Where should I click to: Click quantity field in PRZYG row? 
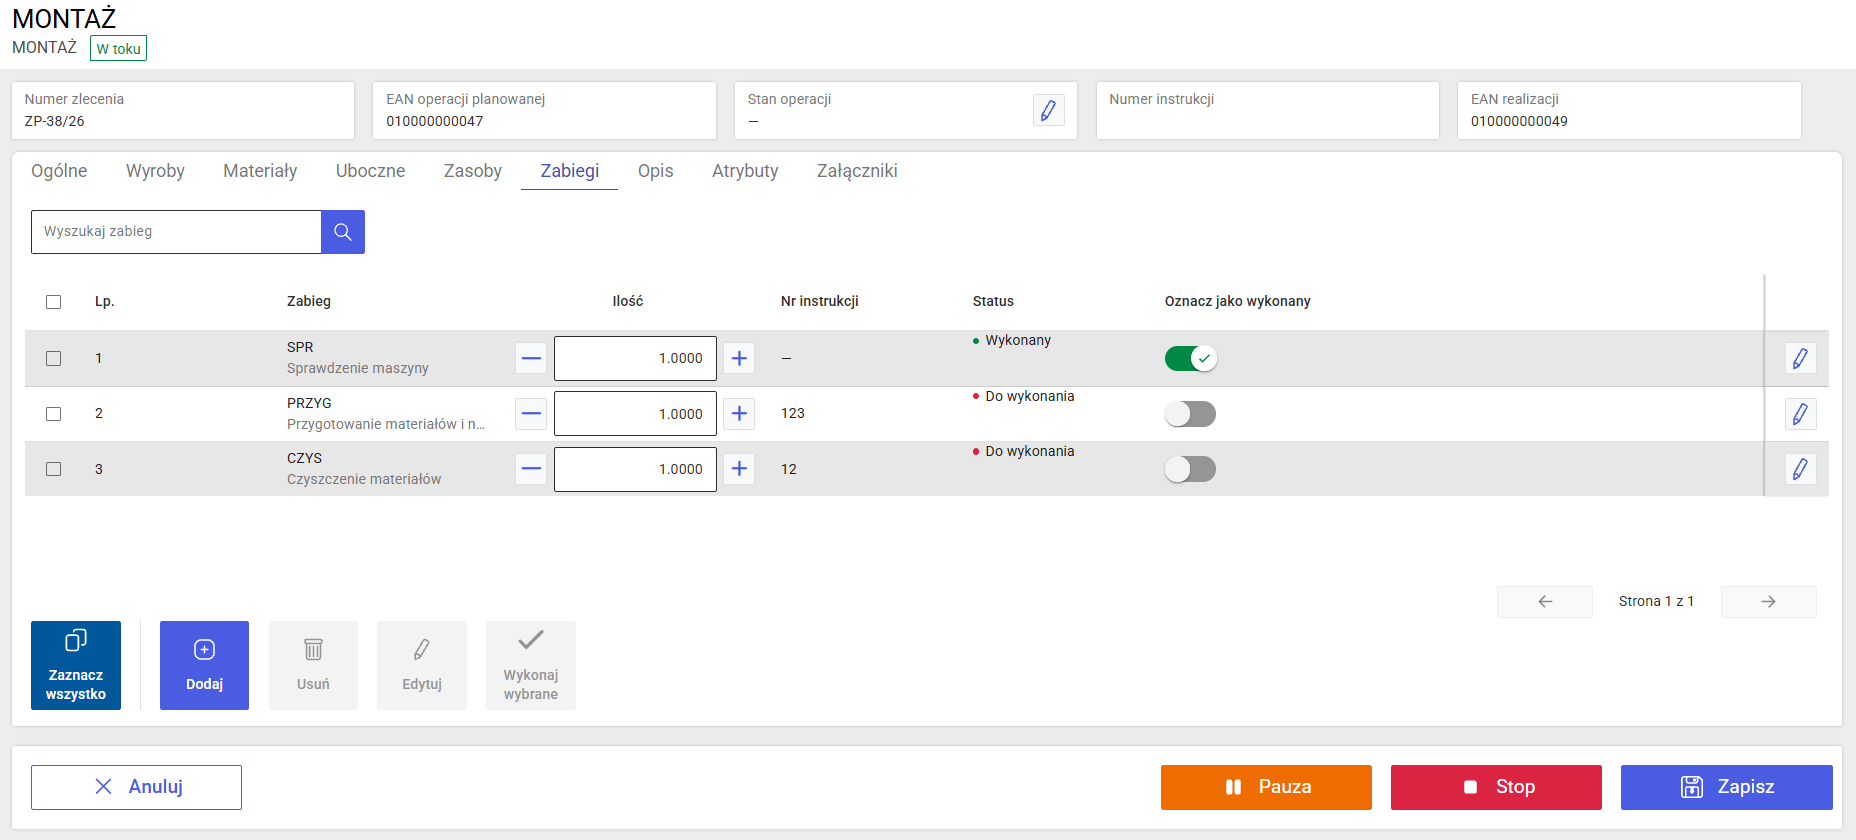pyautogui.click(x=635, y=414)
